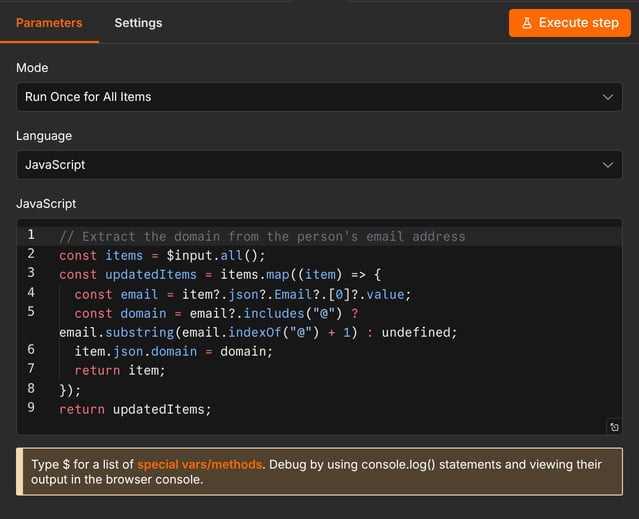Click the wrapped line with email.substring
This screenshot has height=519, width=639.
click(258, 332)
